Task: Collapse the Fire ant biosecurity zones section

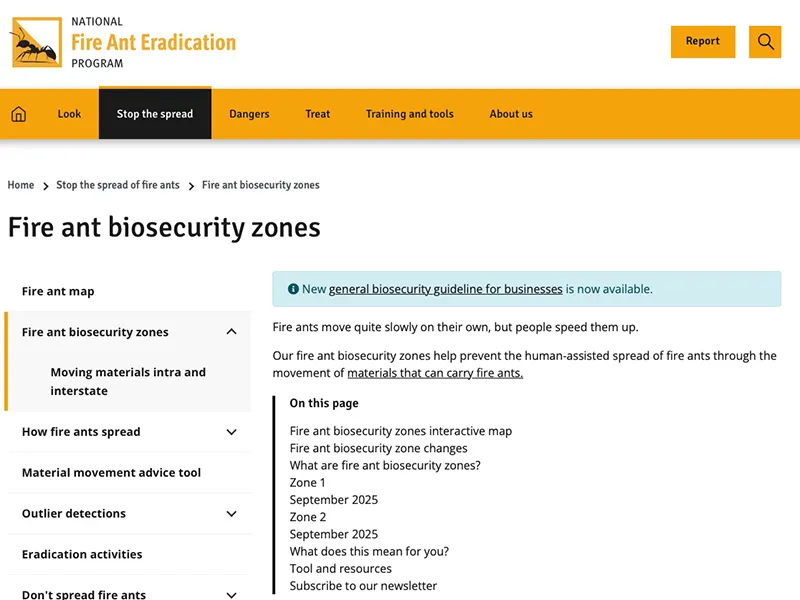Action: point(231,332)
